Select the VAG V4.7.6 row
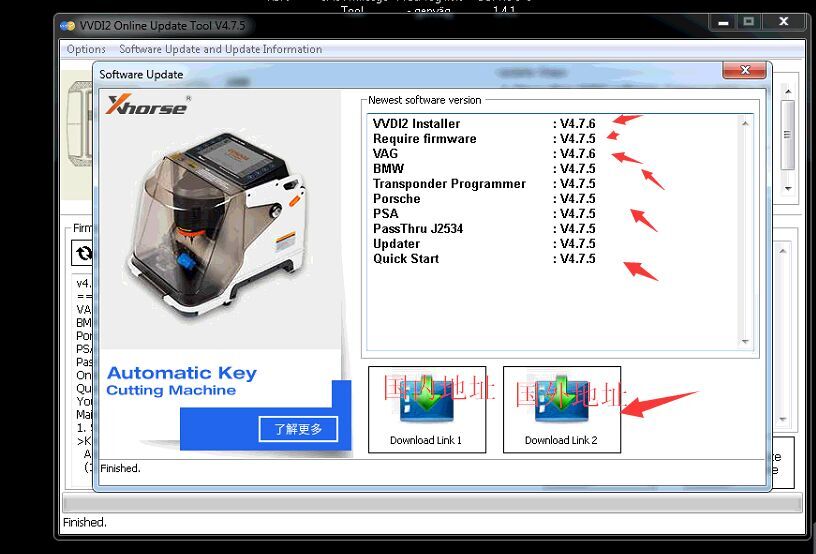816x554 pixels. pos(484,154)
